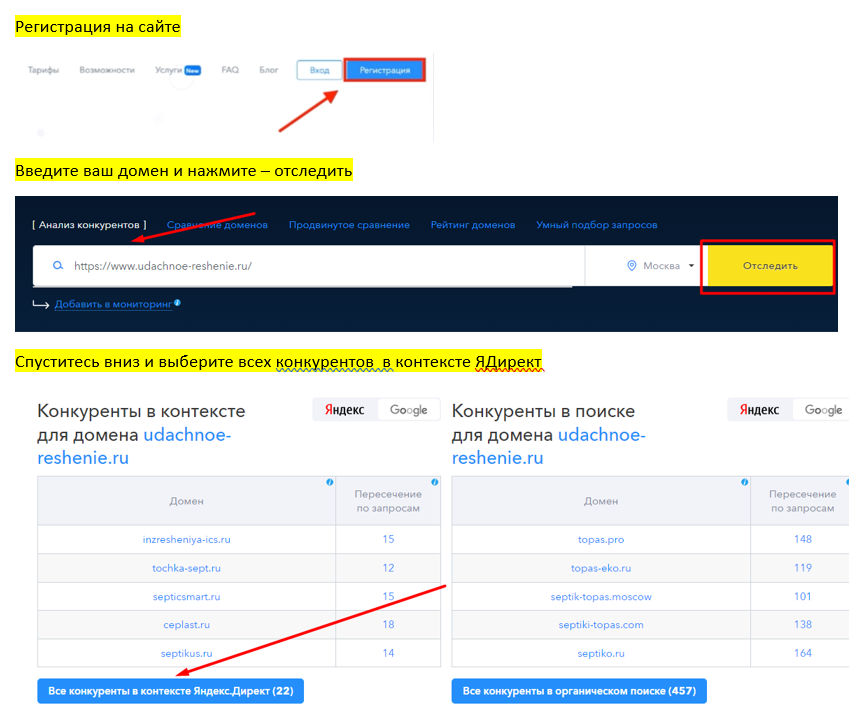Click the yellow Отследить button

click(x=770, y=266)
